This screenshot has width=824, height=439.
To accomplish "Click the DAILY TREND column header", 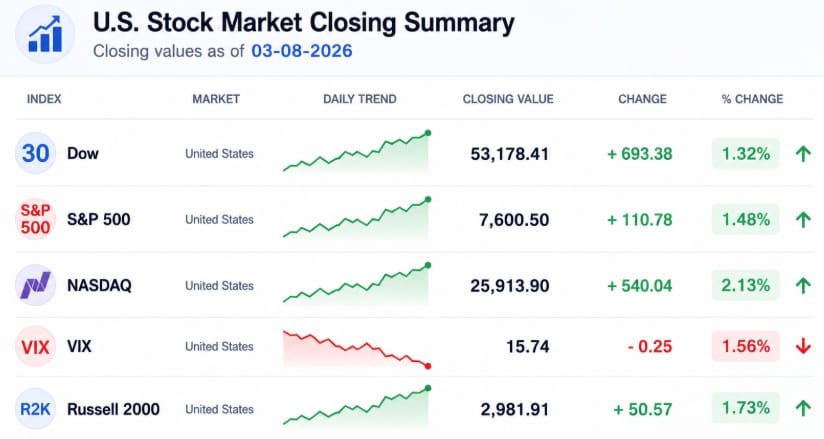I will click(359, 99).
